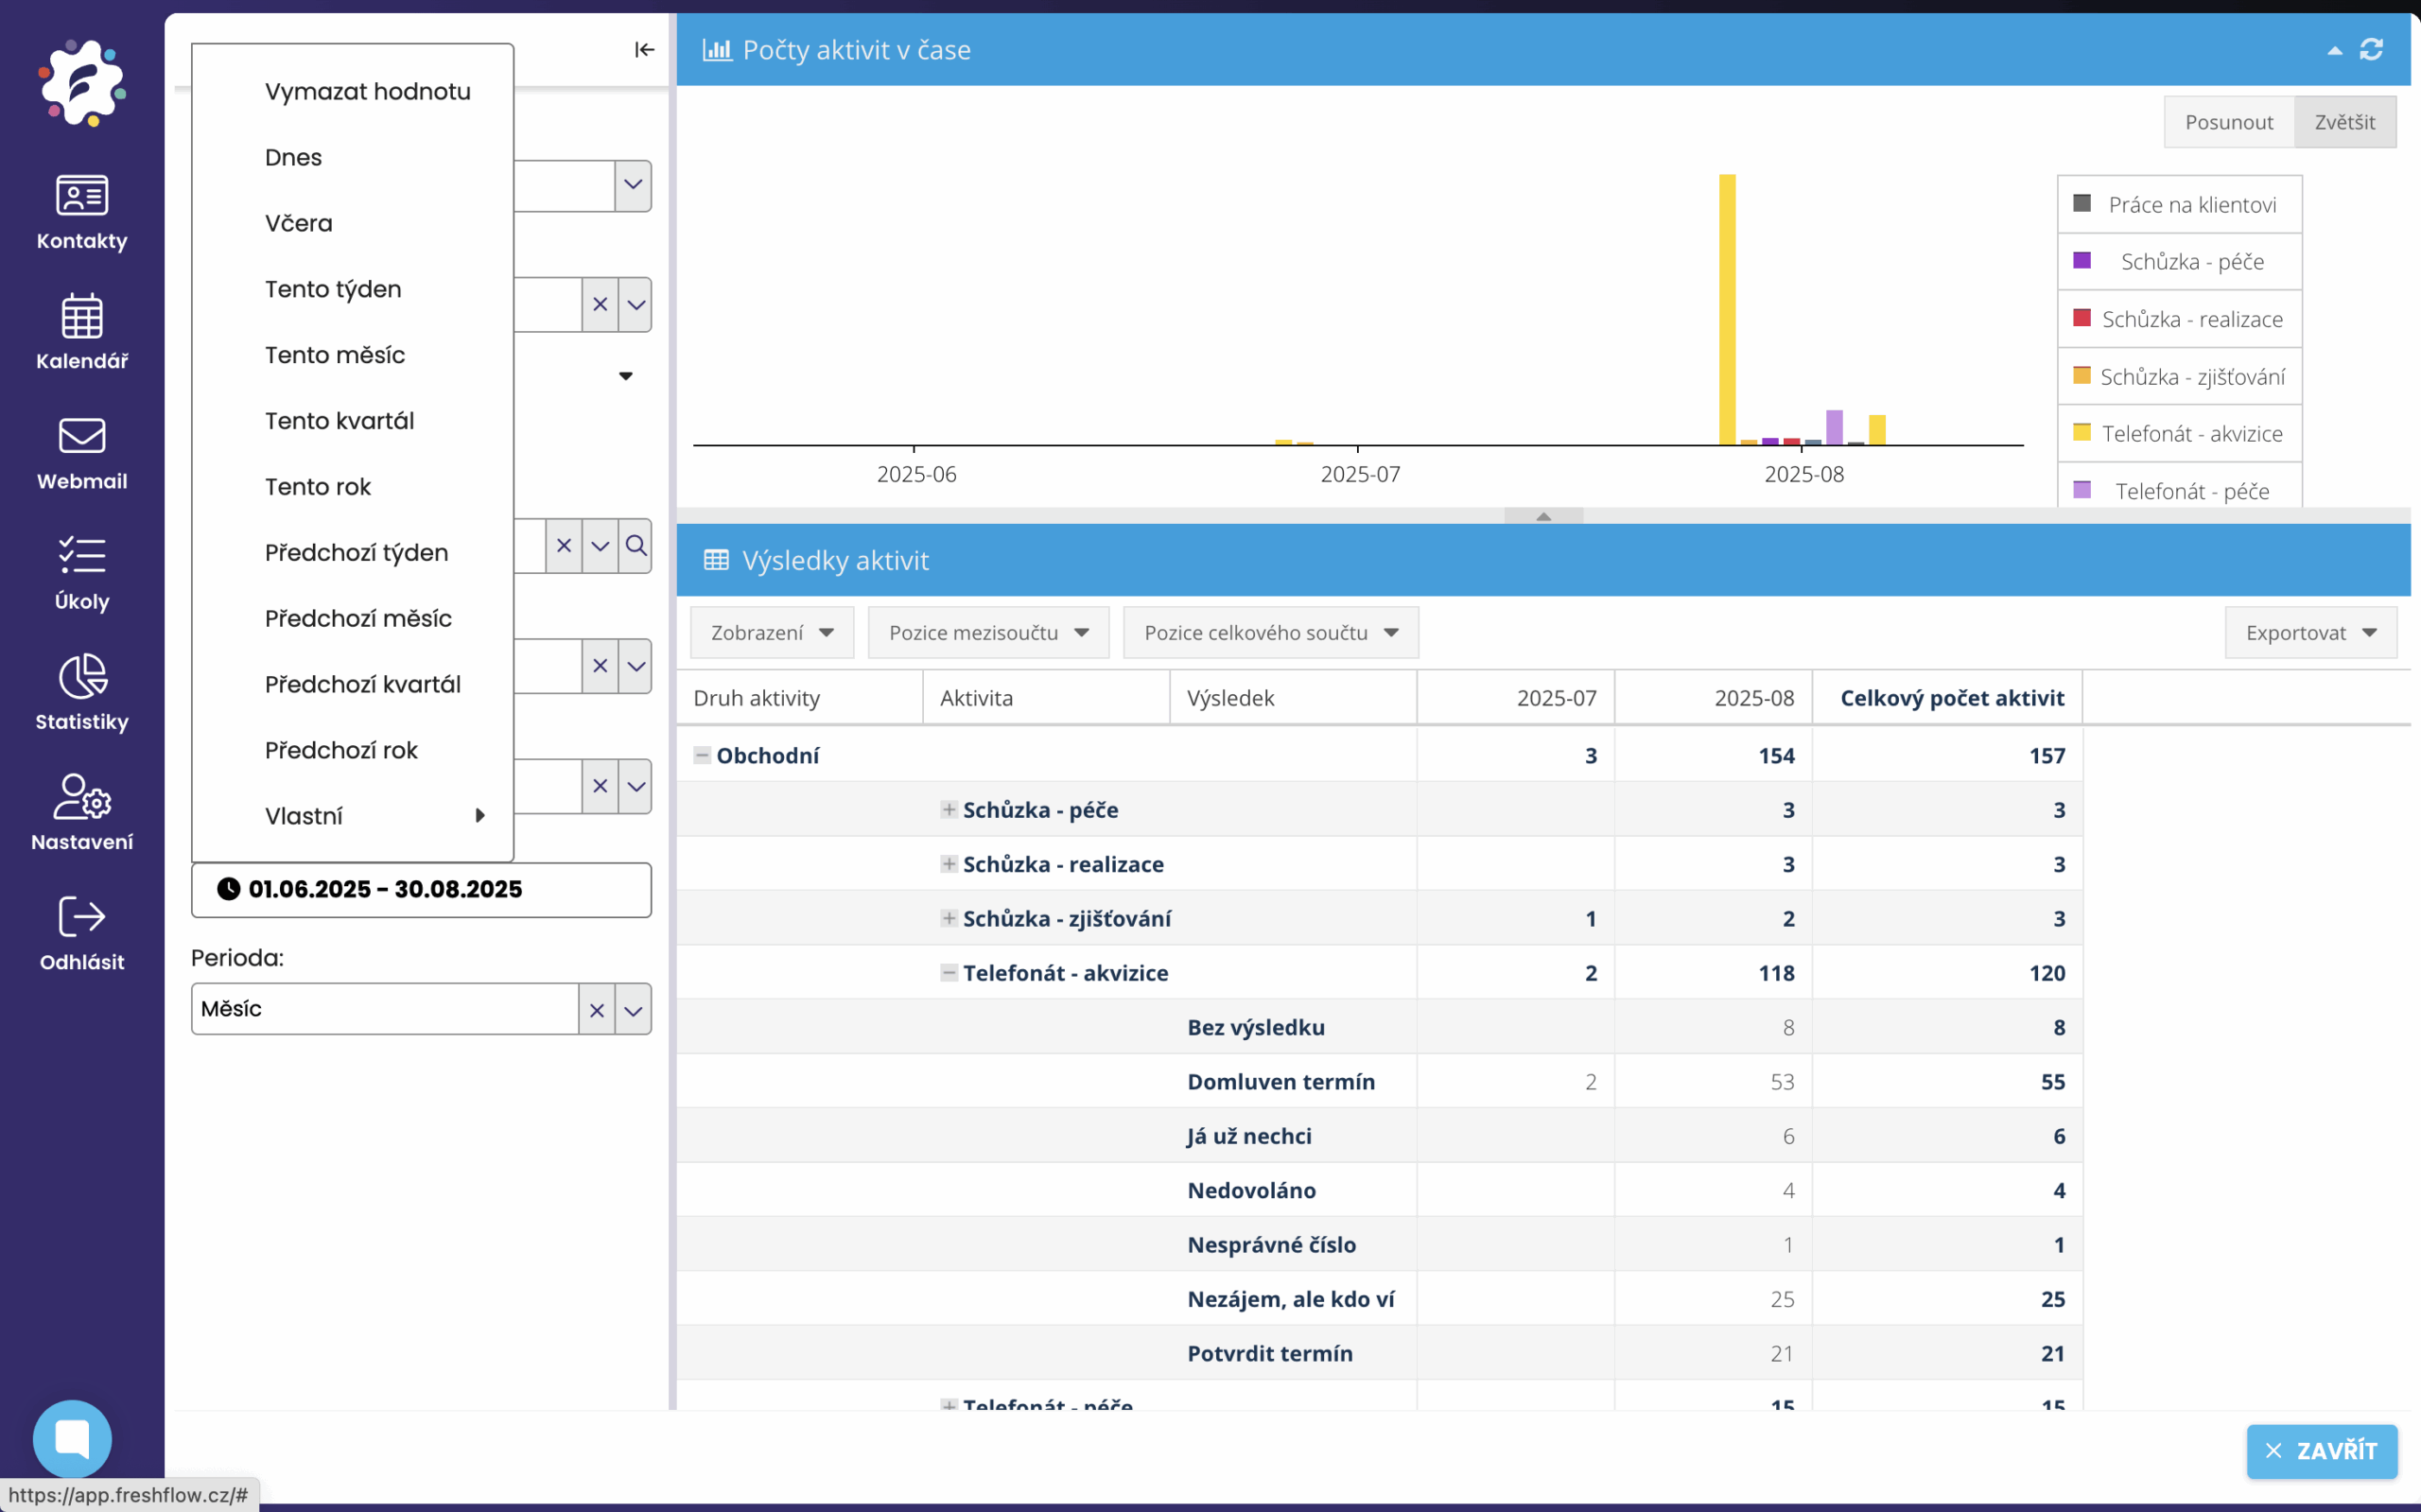Click the Odhlásit logout icon
Image resolution: width=2421 pixels, height=1512 pixels.
point(82,916)
